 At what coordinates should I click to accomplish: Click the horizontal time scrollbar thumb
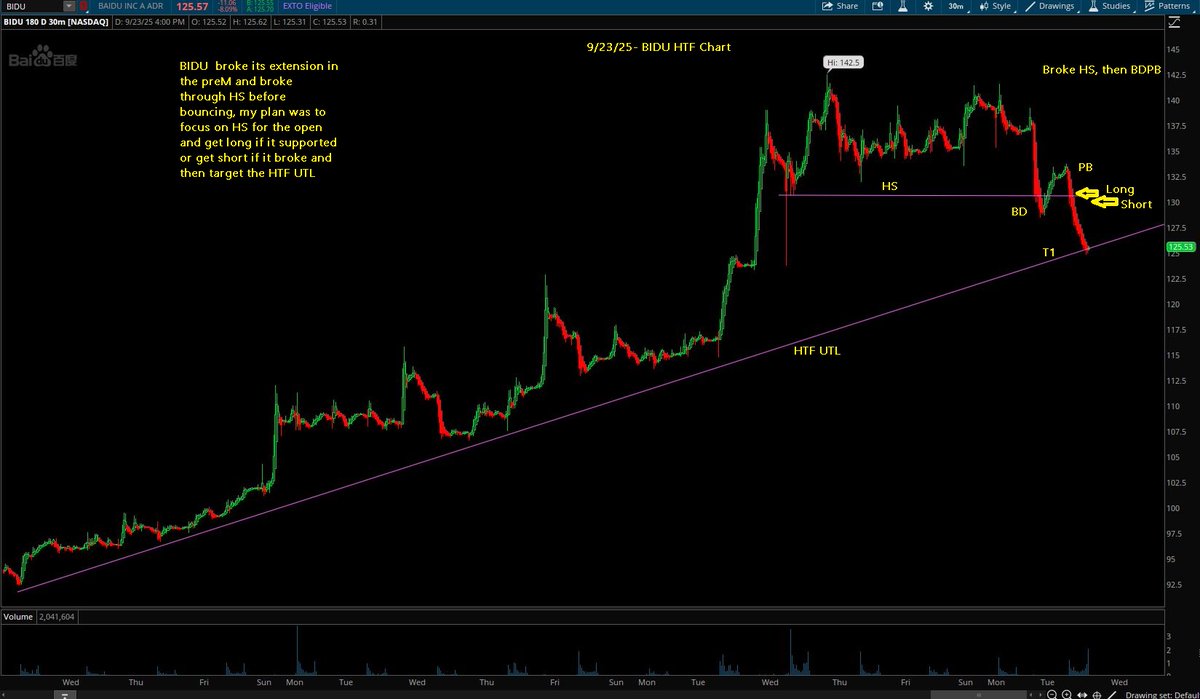[978, 694]
